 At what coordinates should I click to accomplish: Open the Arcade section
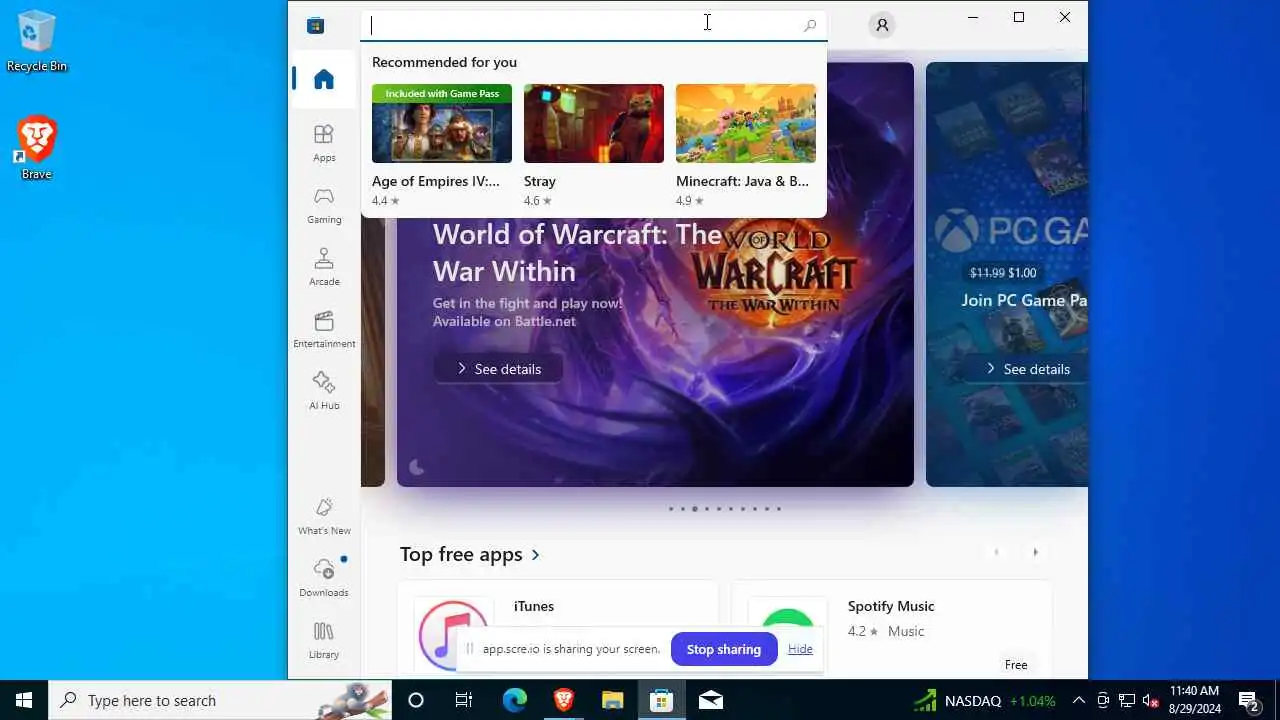[x=324, y=267]
